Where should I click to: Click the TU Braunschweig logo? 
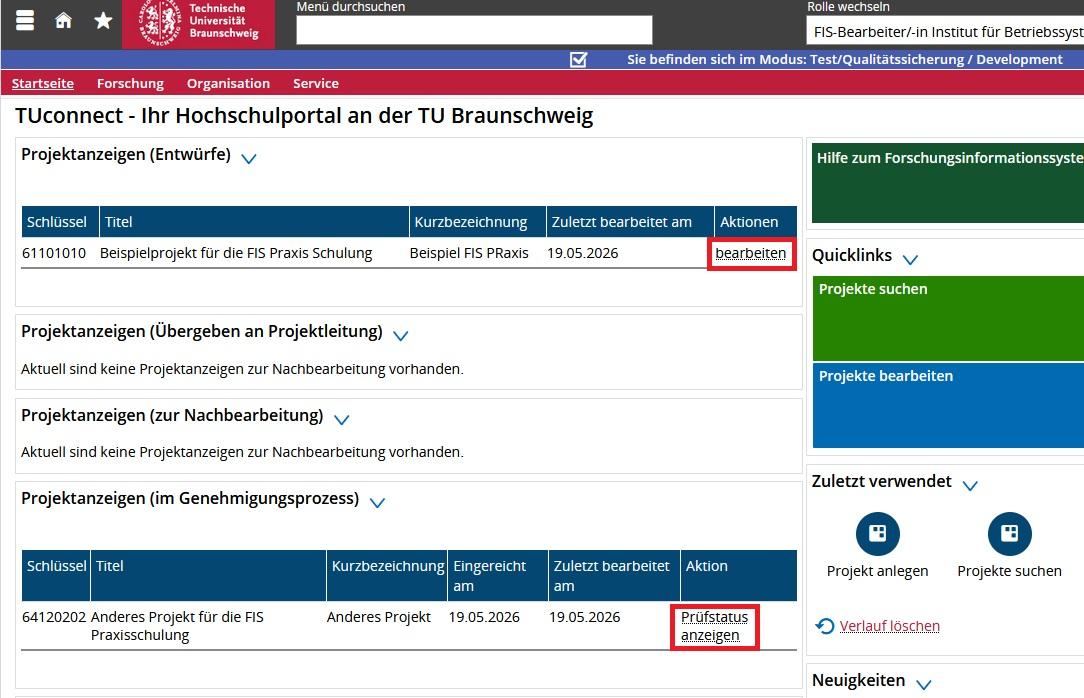[198, 24]
